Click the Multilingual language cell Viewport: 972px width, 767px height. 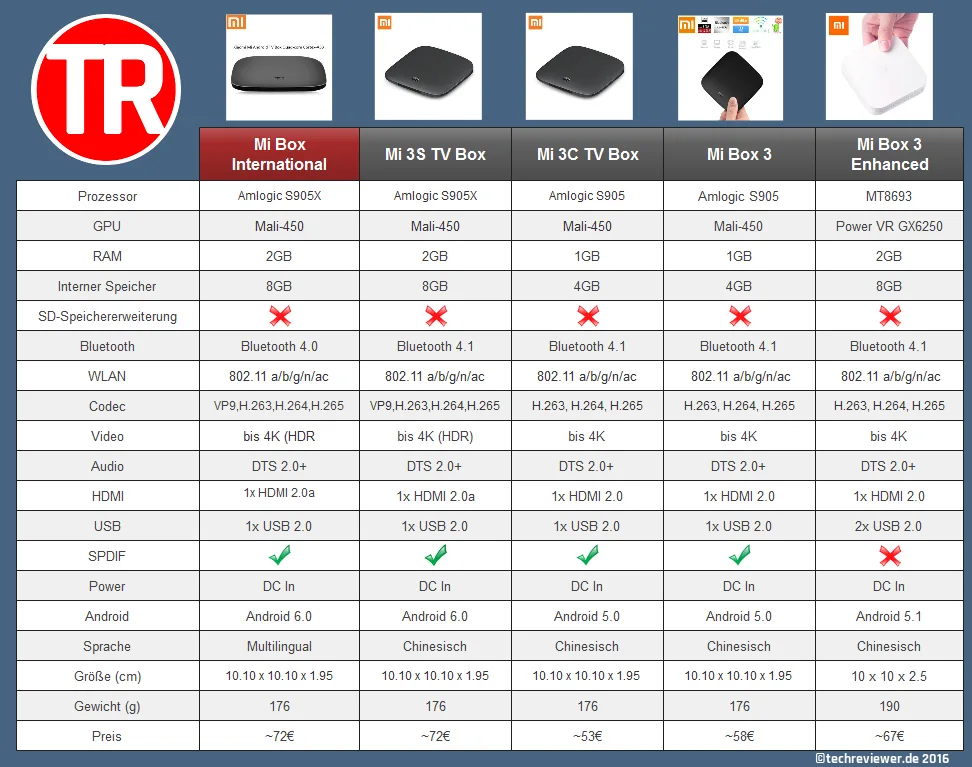[279, 646]
